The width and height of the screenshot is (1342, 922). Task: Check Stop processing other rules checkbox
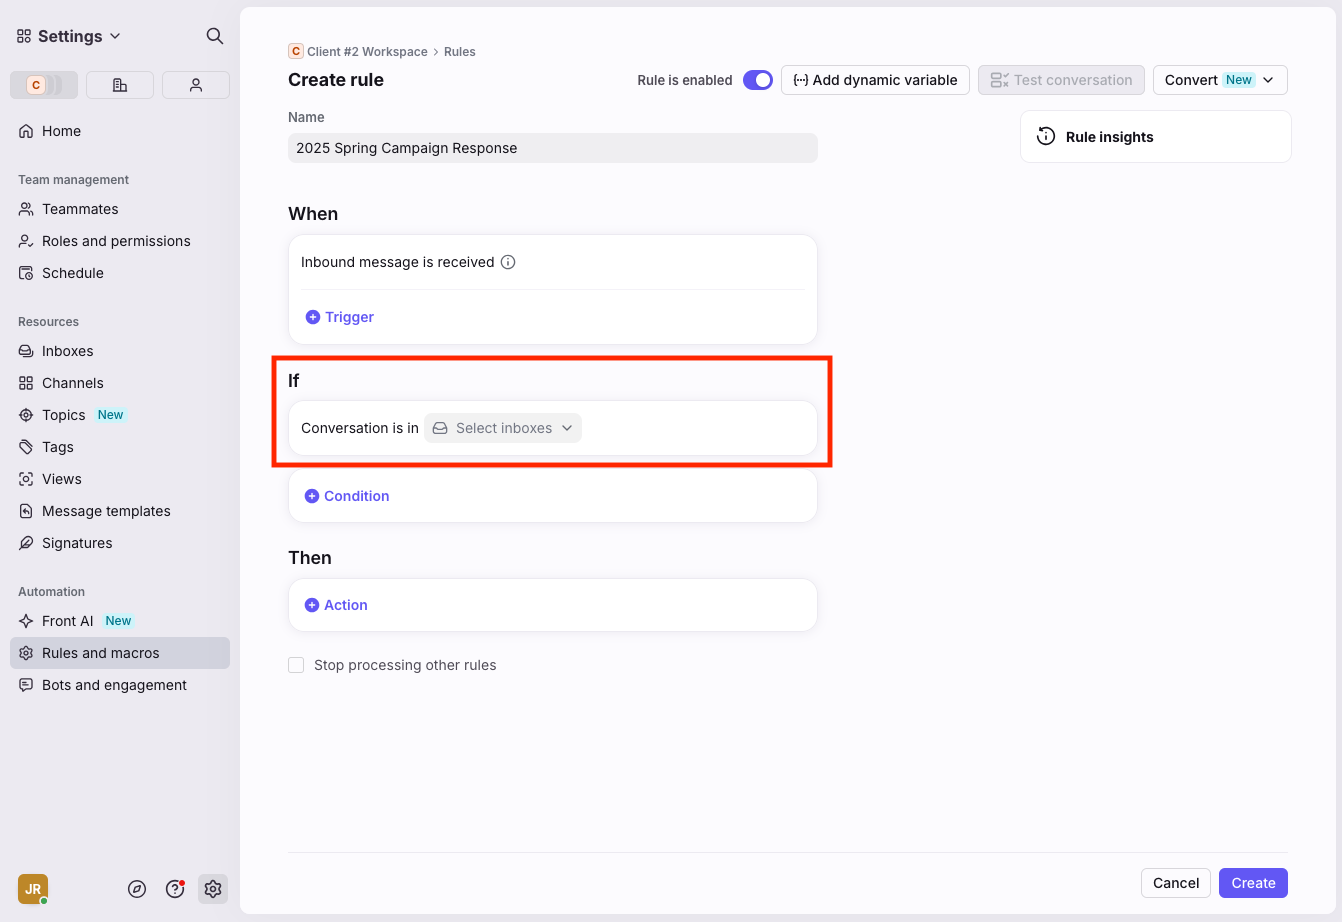(296, 665)
